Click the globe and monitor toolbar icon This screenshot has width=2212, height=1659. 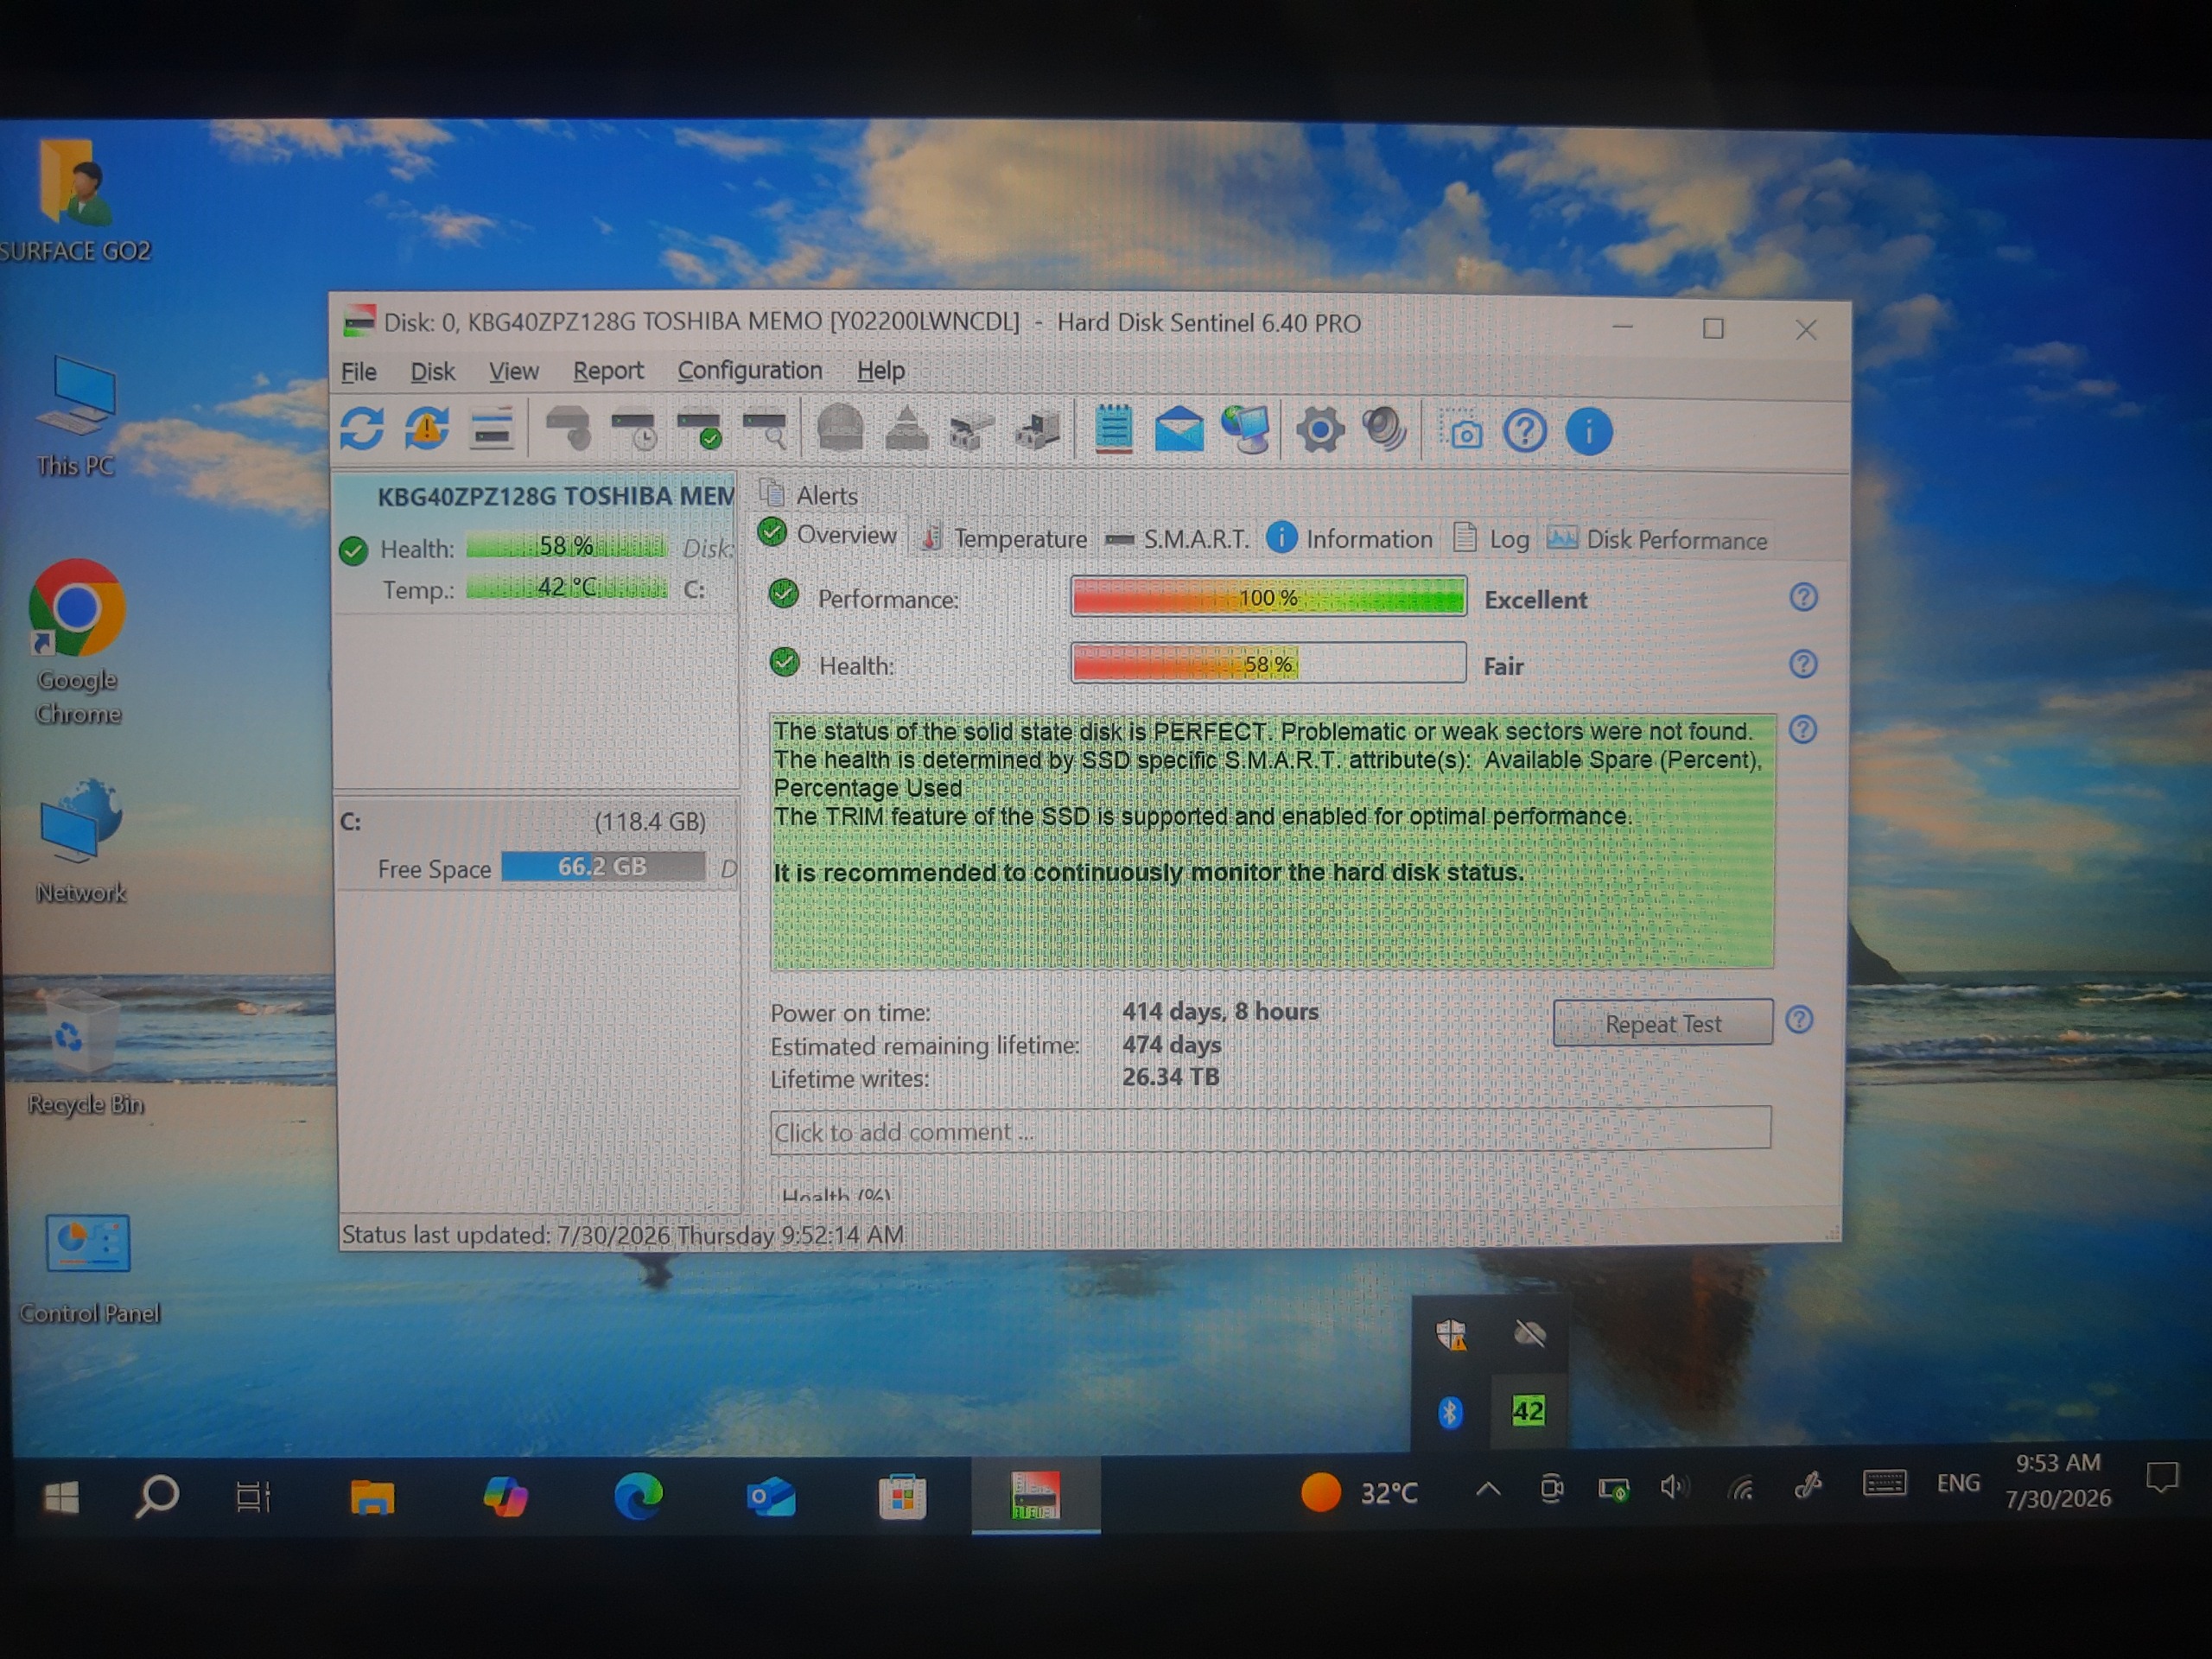tap(1245, 430)
